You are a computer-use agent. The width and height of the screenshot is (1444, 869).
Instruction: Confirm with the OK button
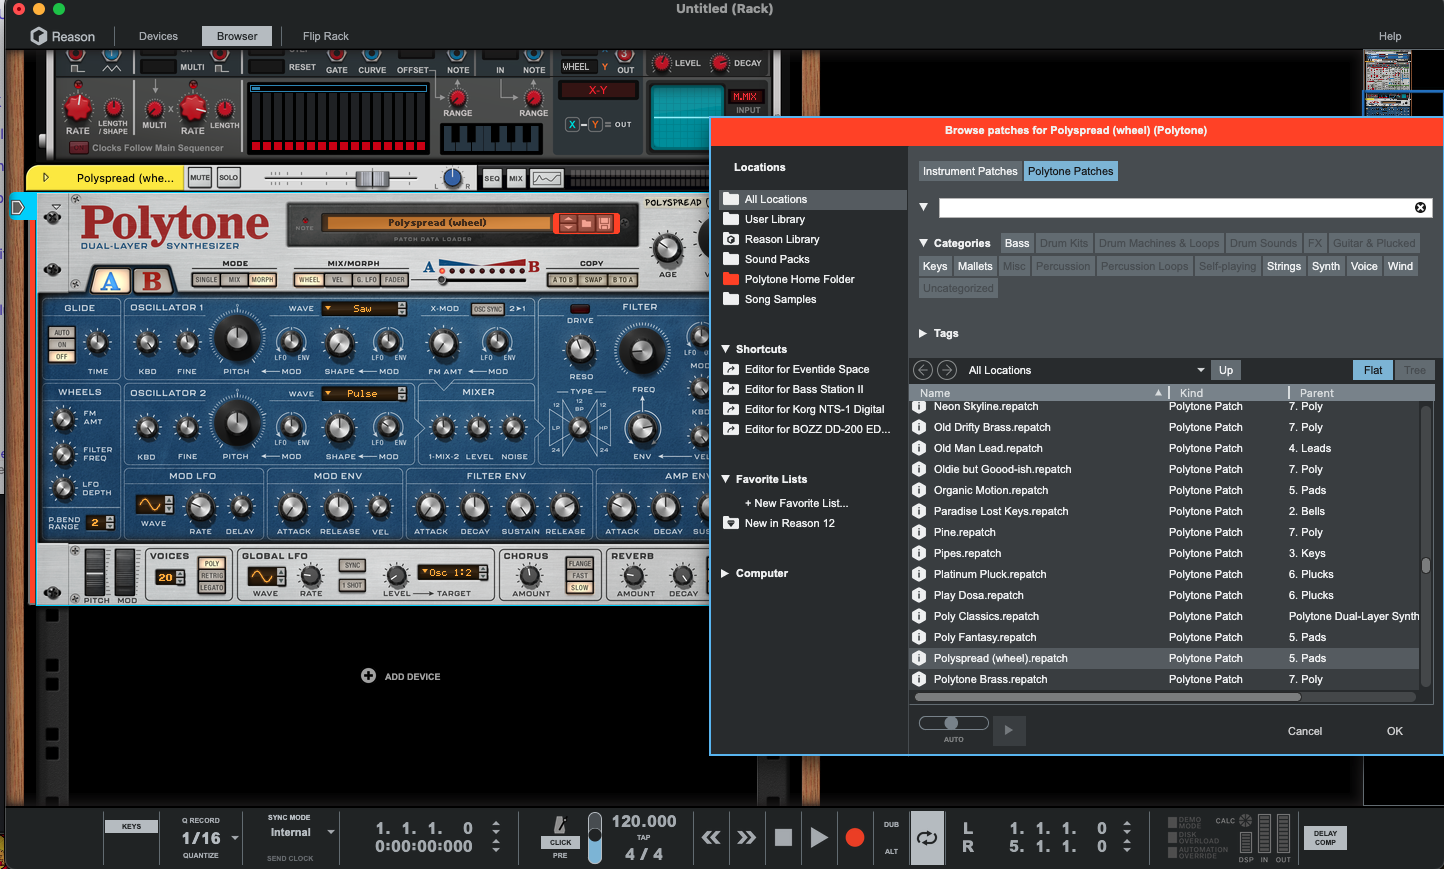(x=1395, y=731)
